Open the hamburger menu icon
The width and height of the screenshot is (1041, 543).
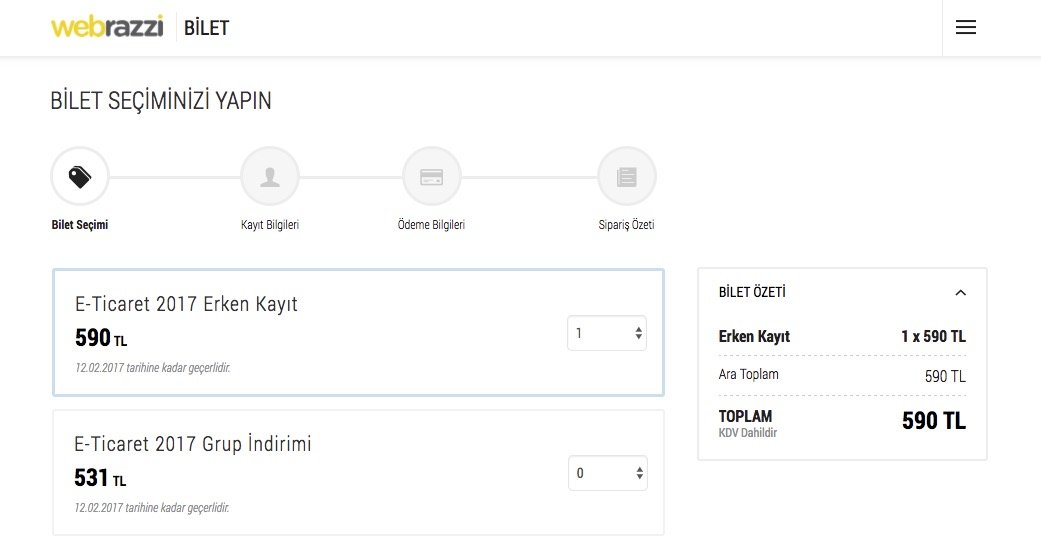[965, 28]
